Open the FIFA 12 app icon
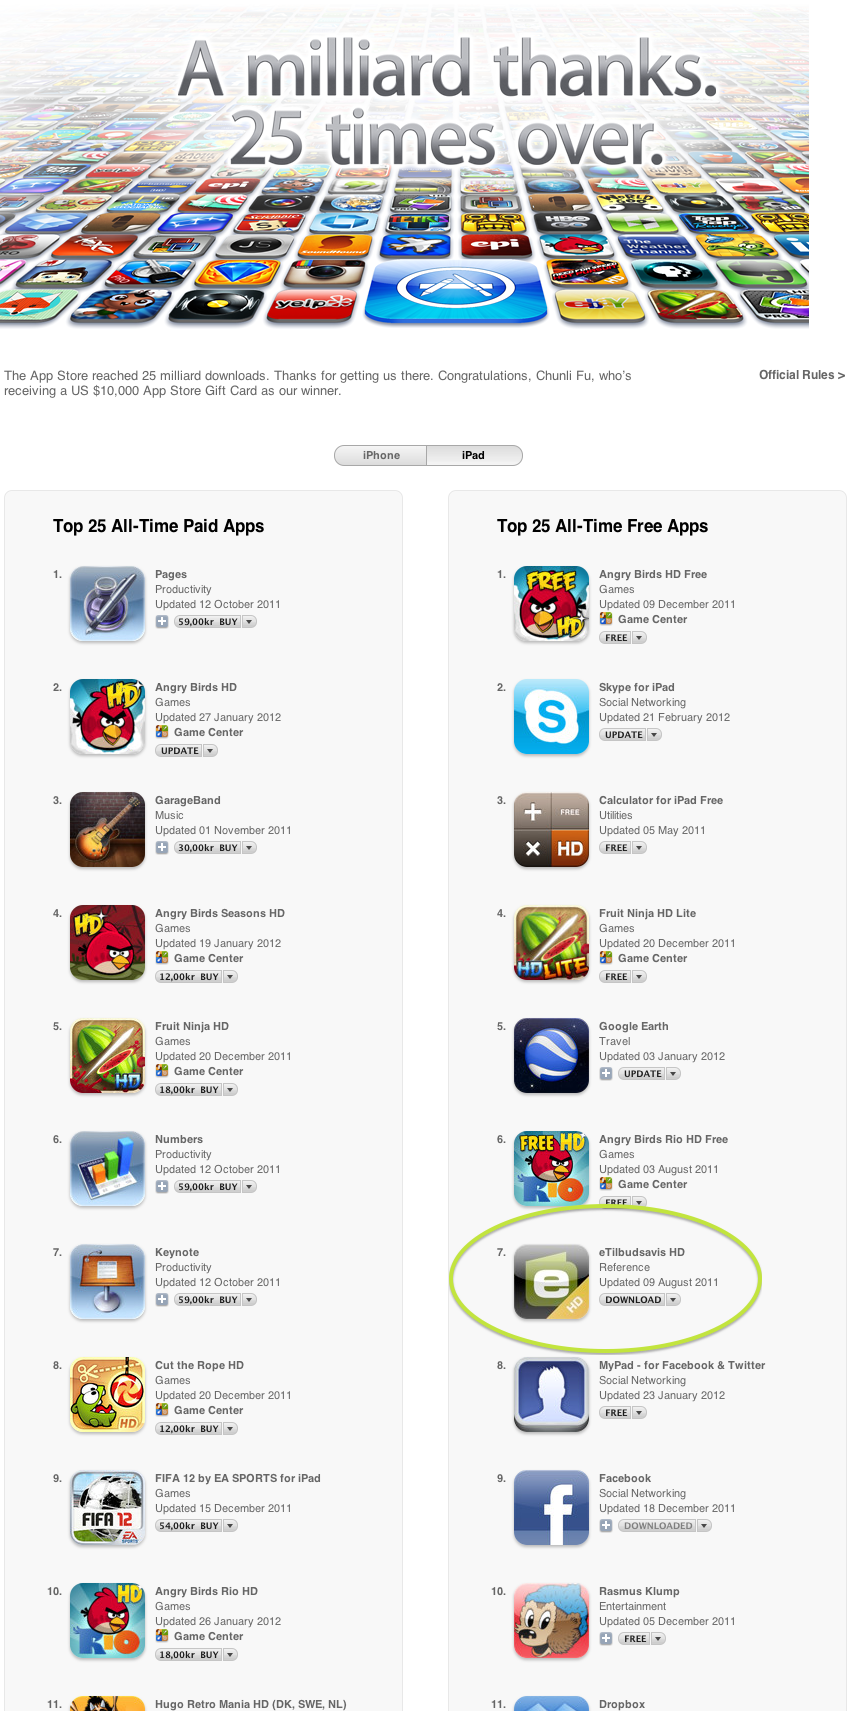 (107, 1508)
